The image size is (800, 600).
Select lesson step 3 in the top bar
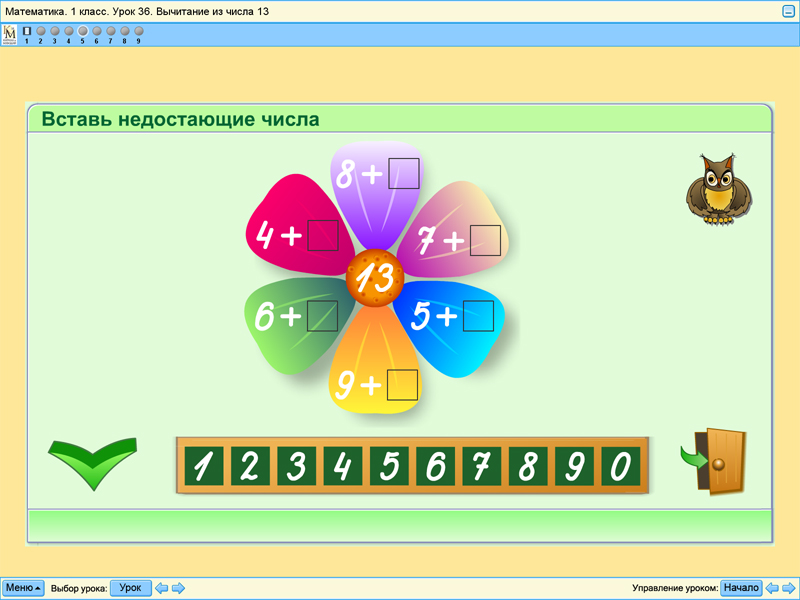[54, 31]
